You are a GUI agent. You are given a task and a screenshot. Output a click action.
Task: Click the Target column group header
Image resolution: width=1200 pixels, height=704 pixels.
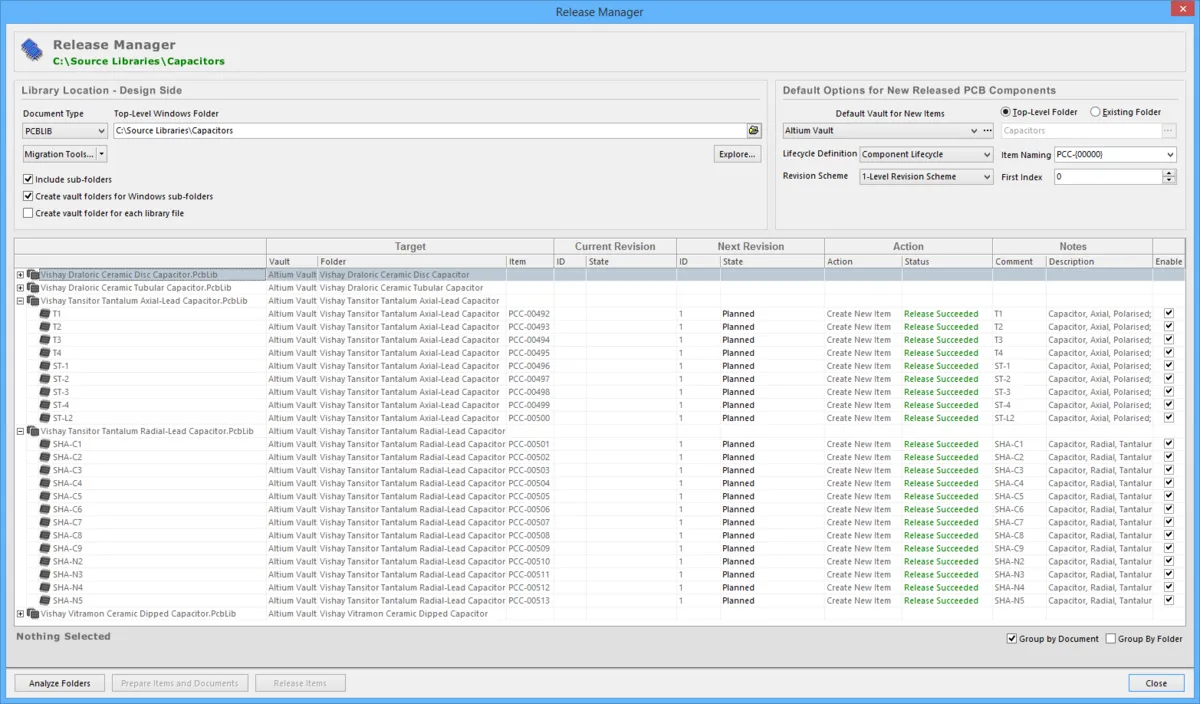tap(410, 246)
